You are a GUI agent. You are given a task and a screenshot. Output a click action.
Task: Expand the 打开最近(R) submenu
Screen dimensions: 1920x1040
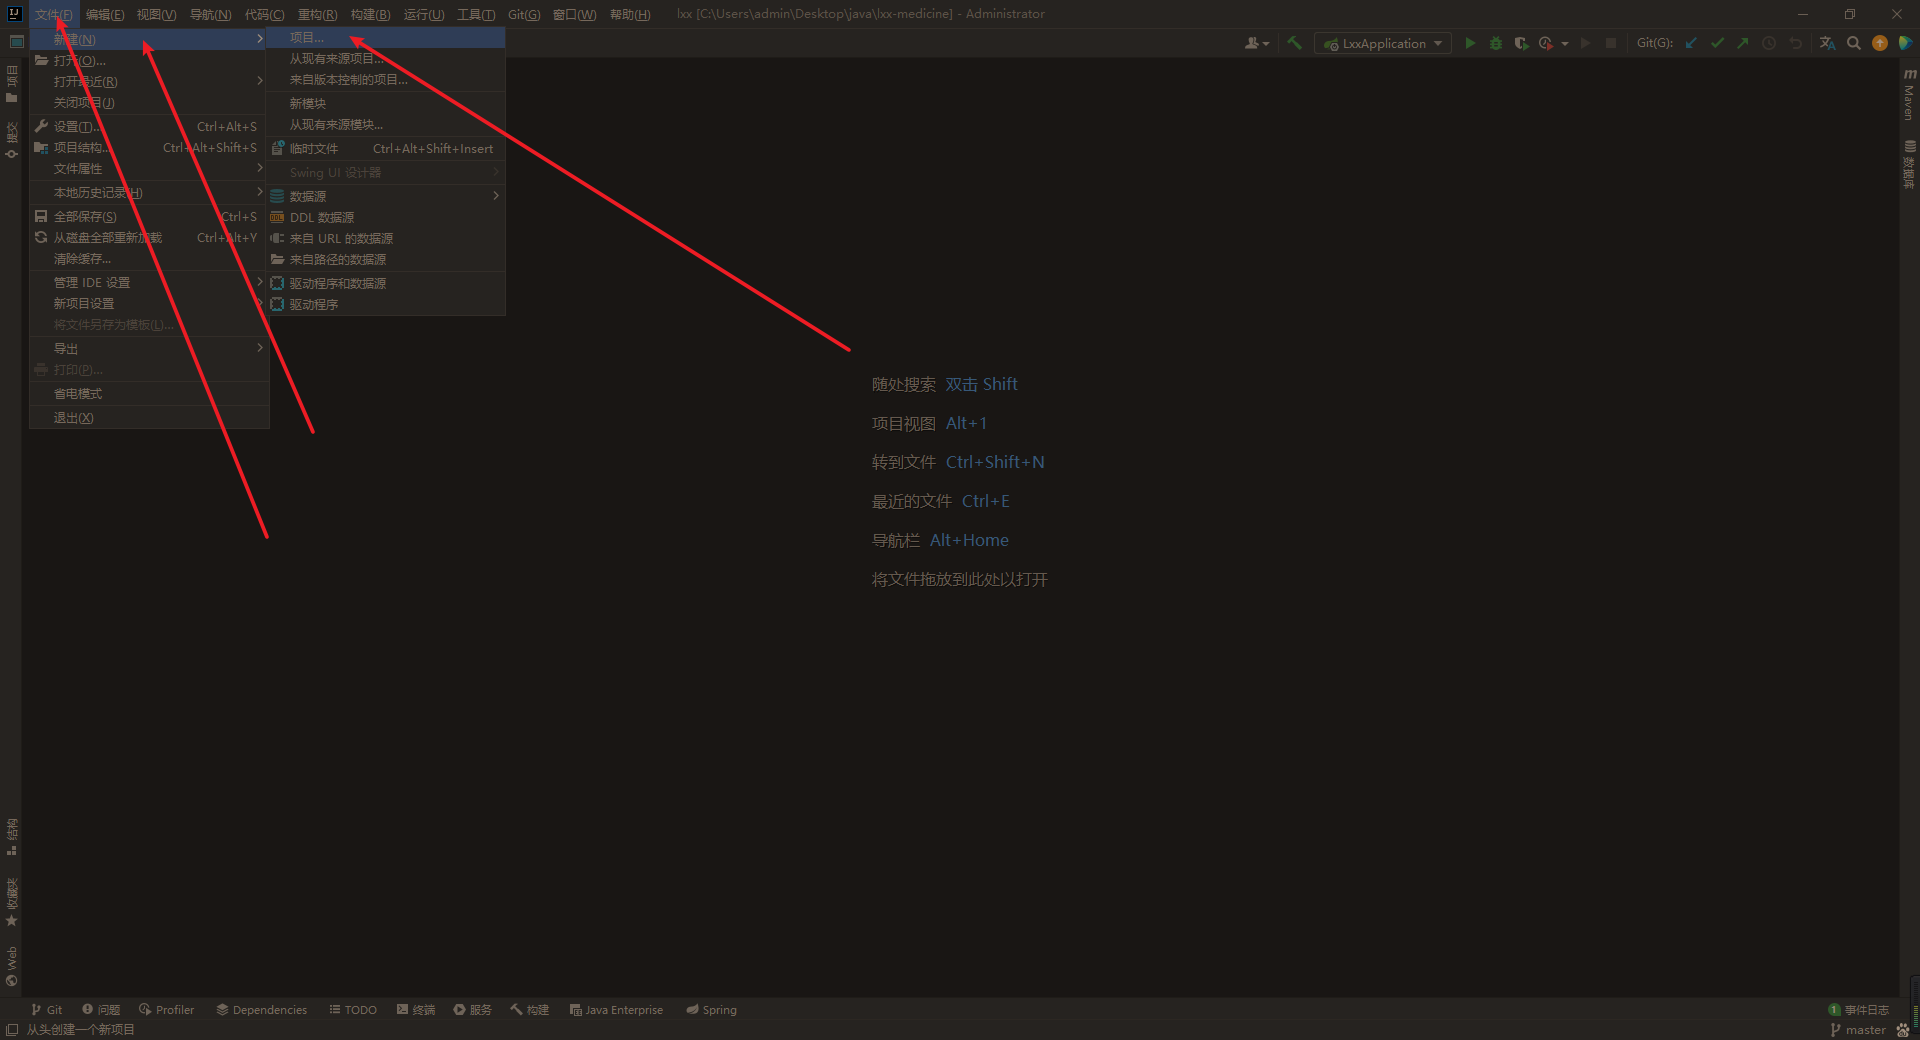(x=149, y=82)
